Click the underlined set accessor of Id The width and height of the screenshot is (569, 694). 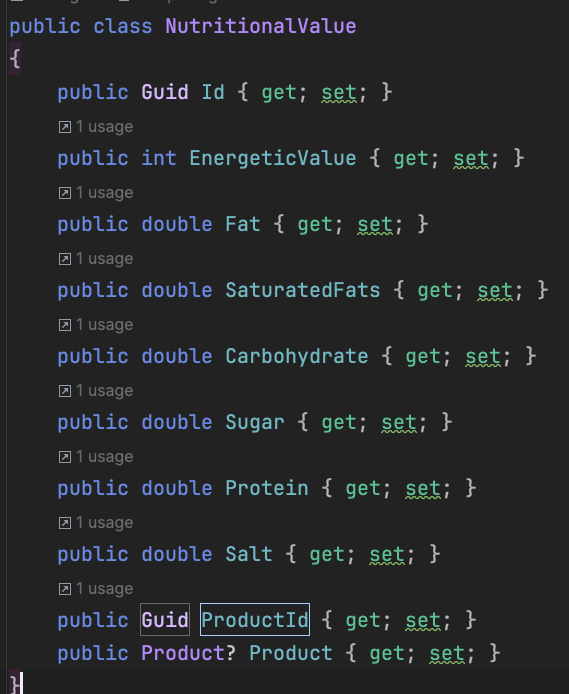point(339,93)
